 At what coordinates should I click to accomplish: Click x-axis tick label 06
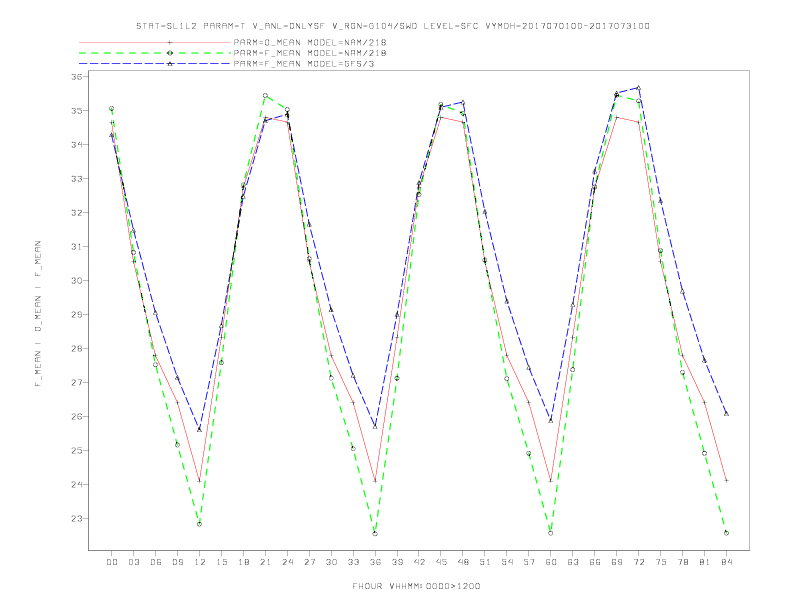click(156, 562)
